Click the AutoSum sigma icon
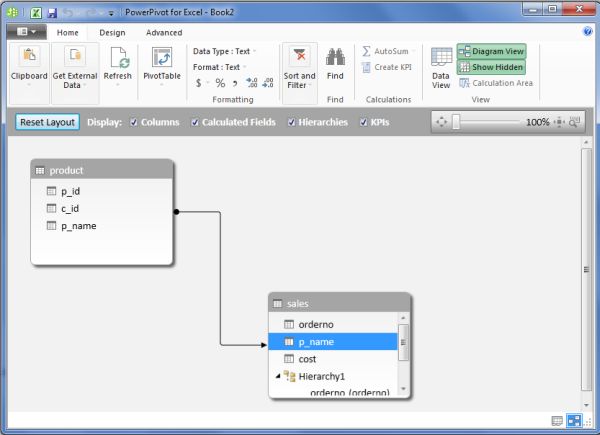 click(366, 51)
